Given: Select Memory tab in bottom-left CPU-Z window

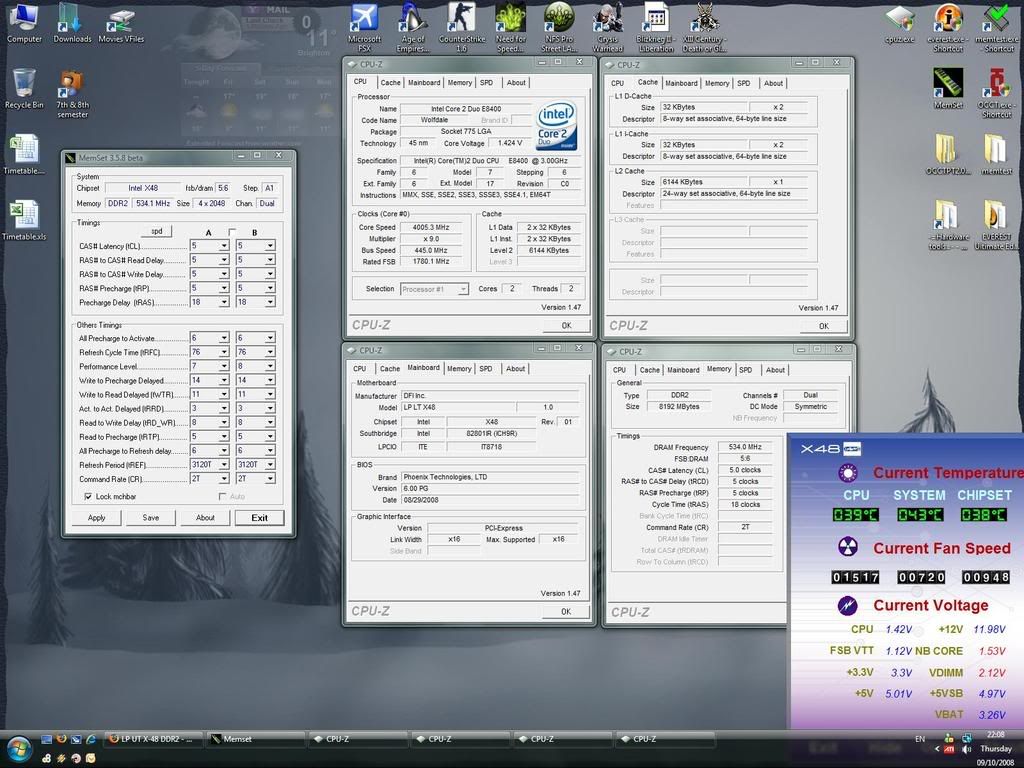Looking at the screenshot, I should tap(459, 369).
